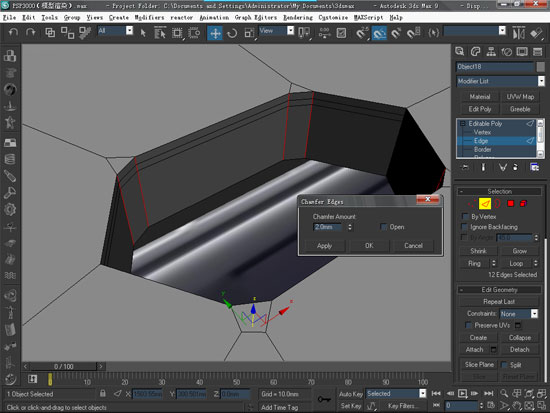The width and height of the screenshot is (550, 413).
Task: Select Polygon sub-object level icon
Action: pos(510,204)
